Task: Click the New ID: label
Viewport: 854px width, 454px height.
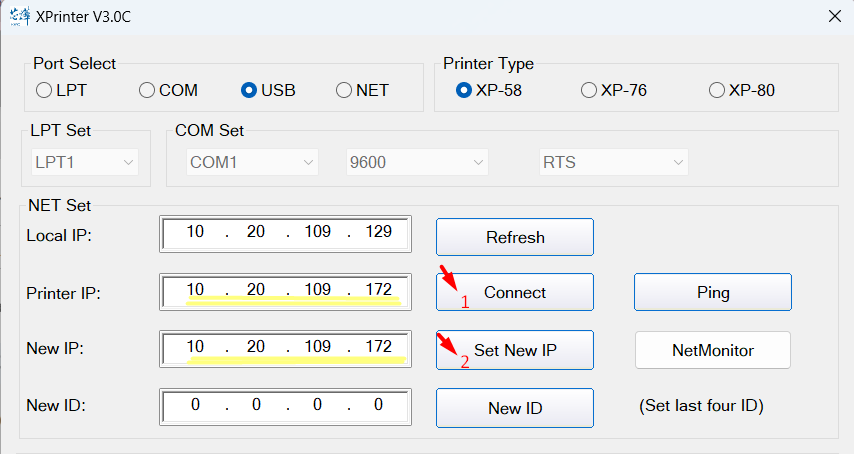Action: tap(56, 406)
